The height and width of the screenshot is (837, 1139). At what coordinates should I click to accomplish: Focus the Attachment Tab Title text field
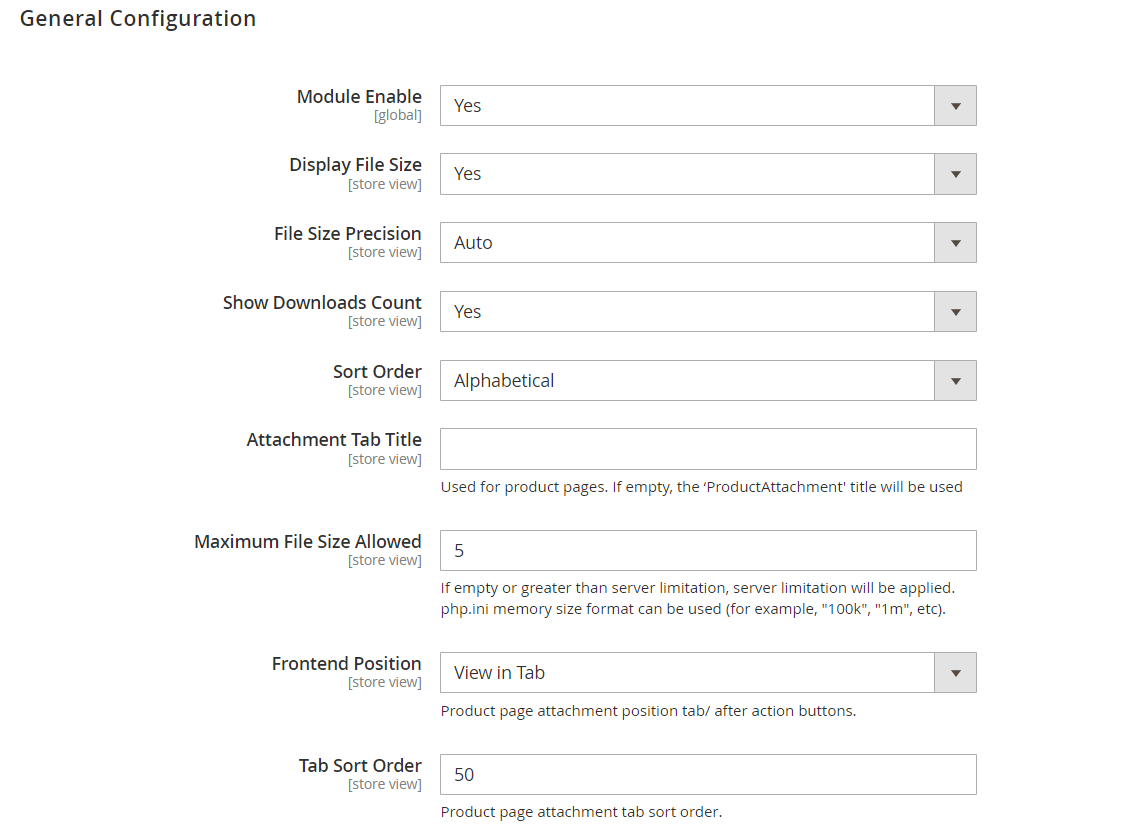[707, 449]
